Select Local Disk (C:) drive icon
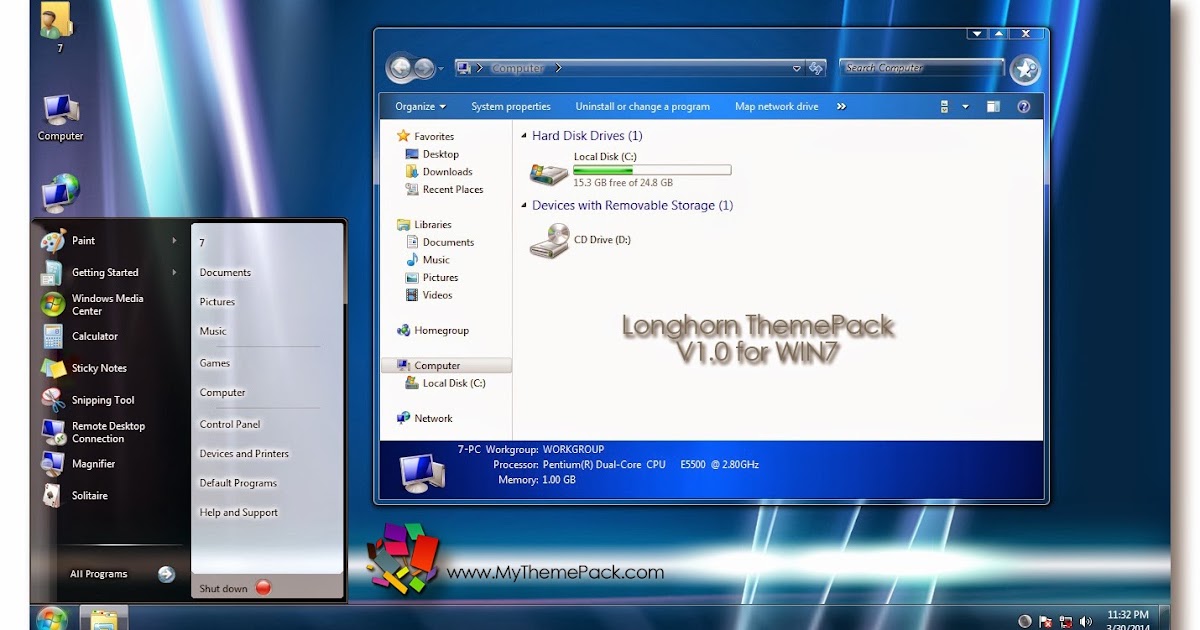 click(x=549, y=173)
